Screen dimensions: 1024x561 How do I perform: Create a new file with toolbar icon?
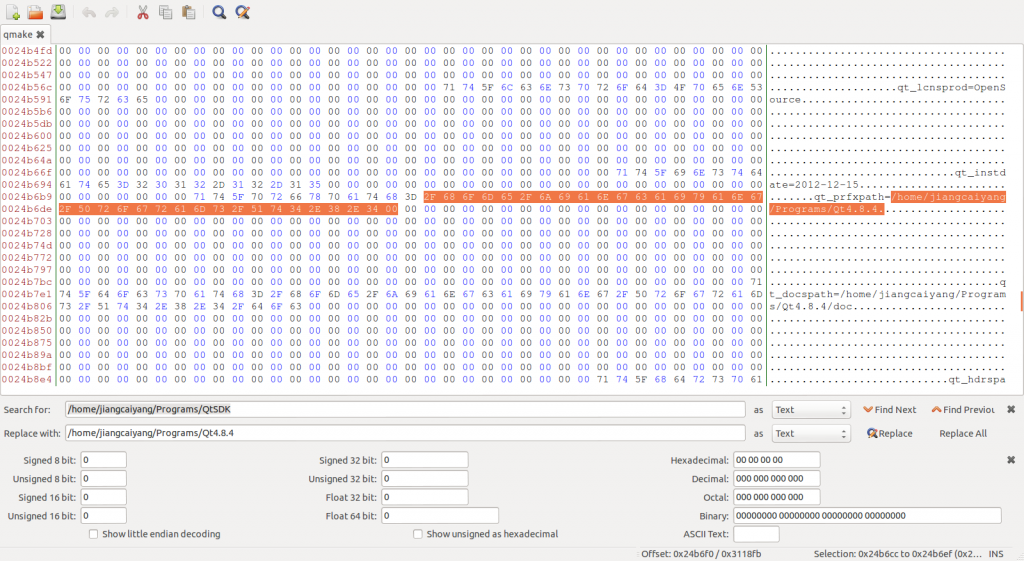12,12
